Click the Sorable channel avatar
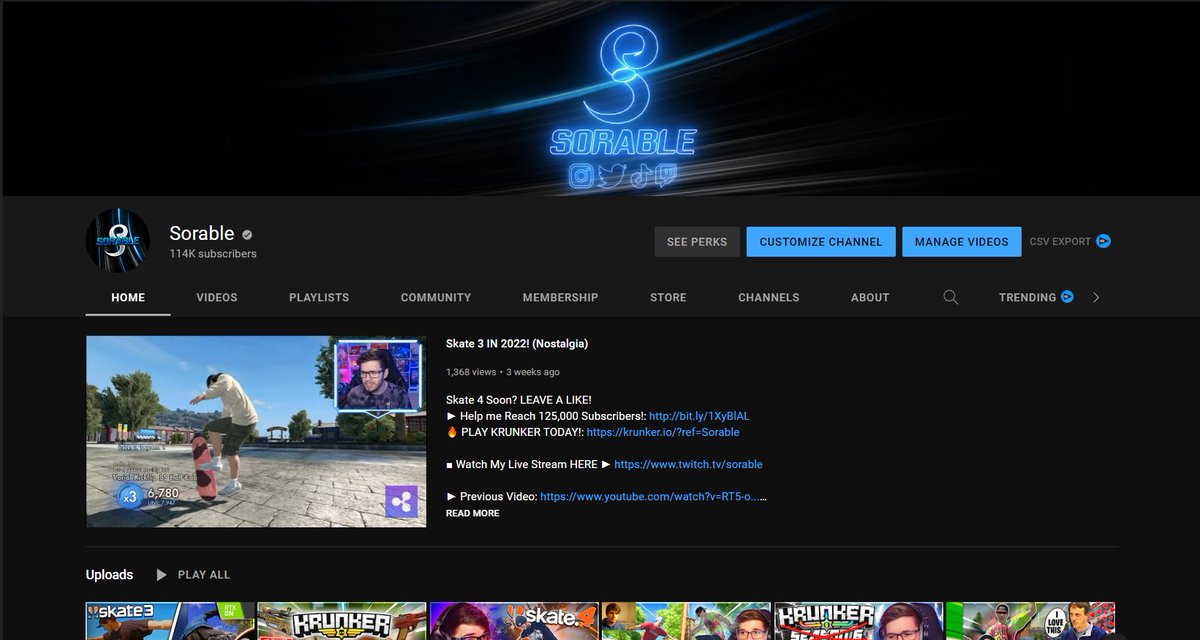This screenshot has height=640, width=1200. [118, 241]
